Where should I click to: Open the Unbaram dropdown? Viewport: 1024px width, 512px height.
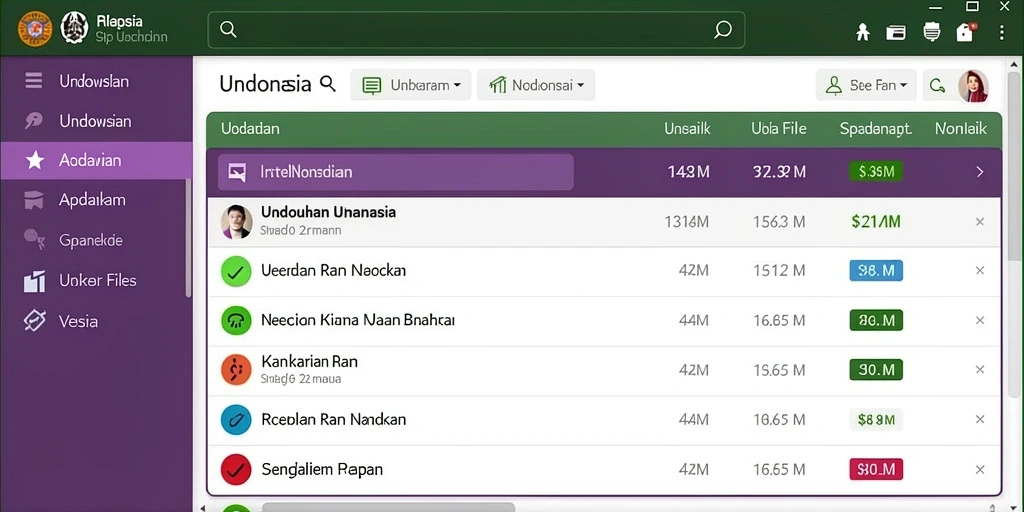[x=411, y=85]
